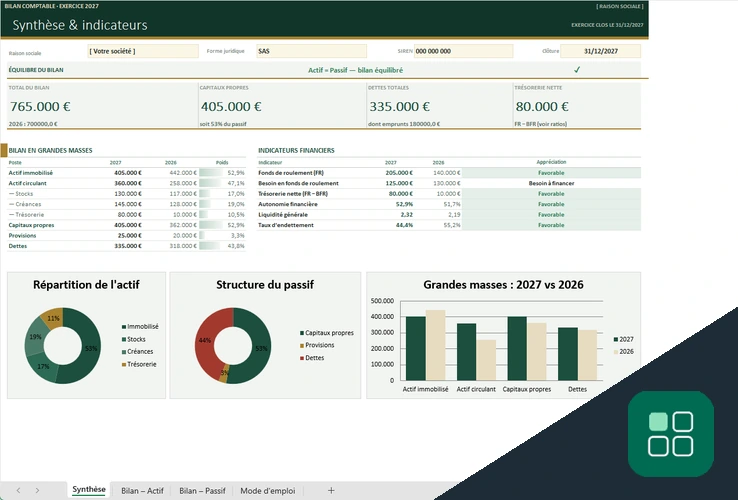Click Liquidité générale indicator row

pos(283,214)
